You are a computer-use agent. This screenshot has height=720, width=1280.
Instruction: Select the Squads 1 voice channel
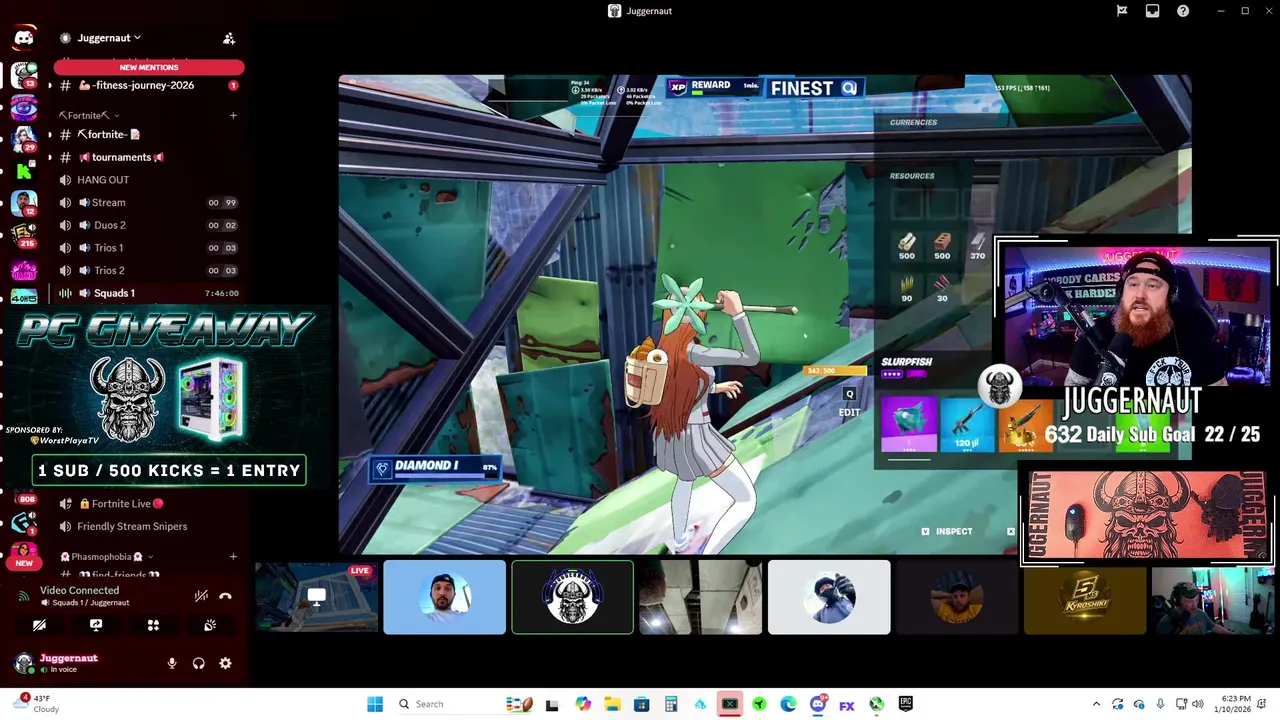tap(148, 293)
